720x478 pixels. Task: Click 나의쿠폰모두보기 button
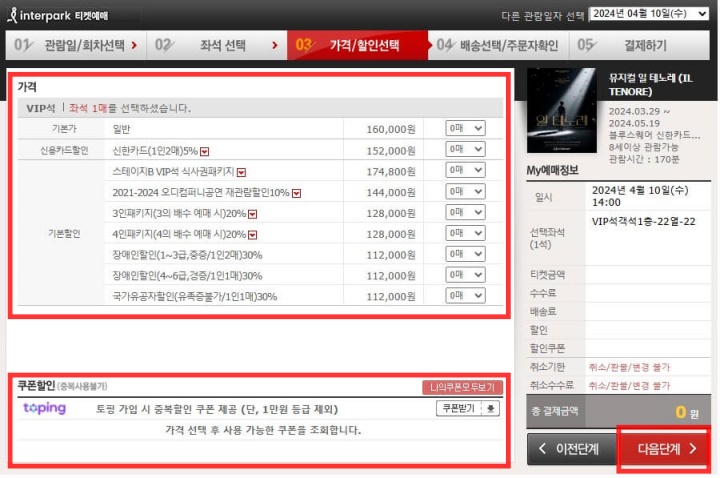pos(462,387)
